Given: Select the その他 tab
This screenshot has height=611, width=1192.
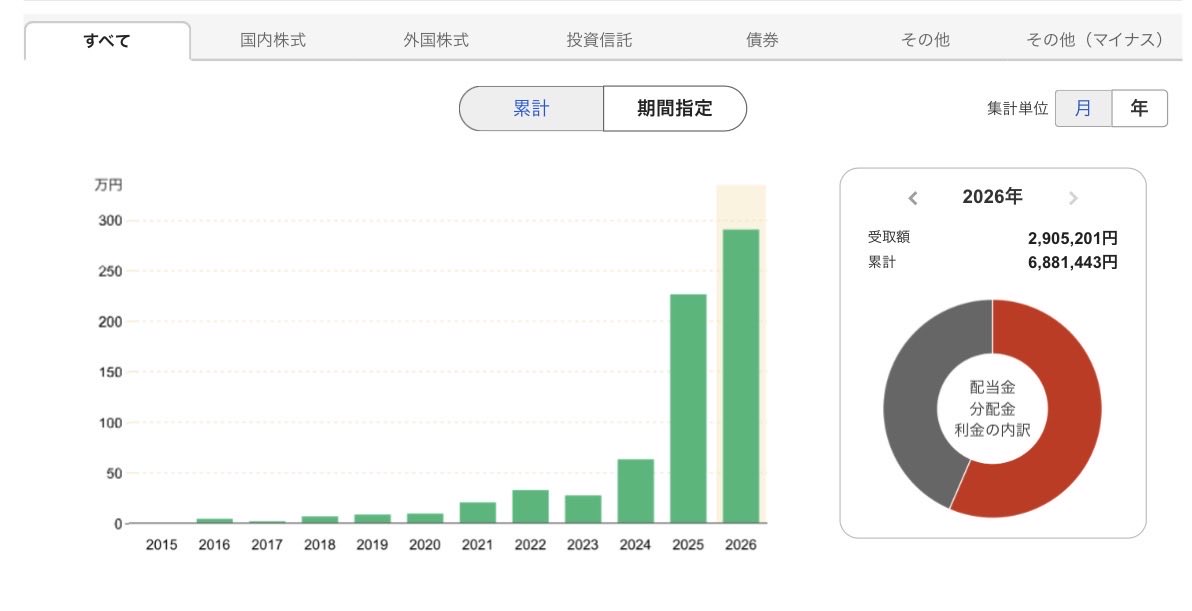Looking at the screenshot, I should 925,40.
